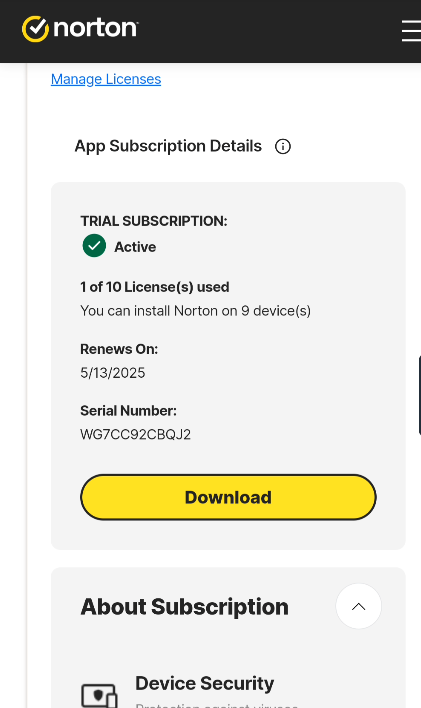The width and height of the screenshot is (421, 708).
Task: Click the App Subscription Details heading
Action: point(168,146)
